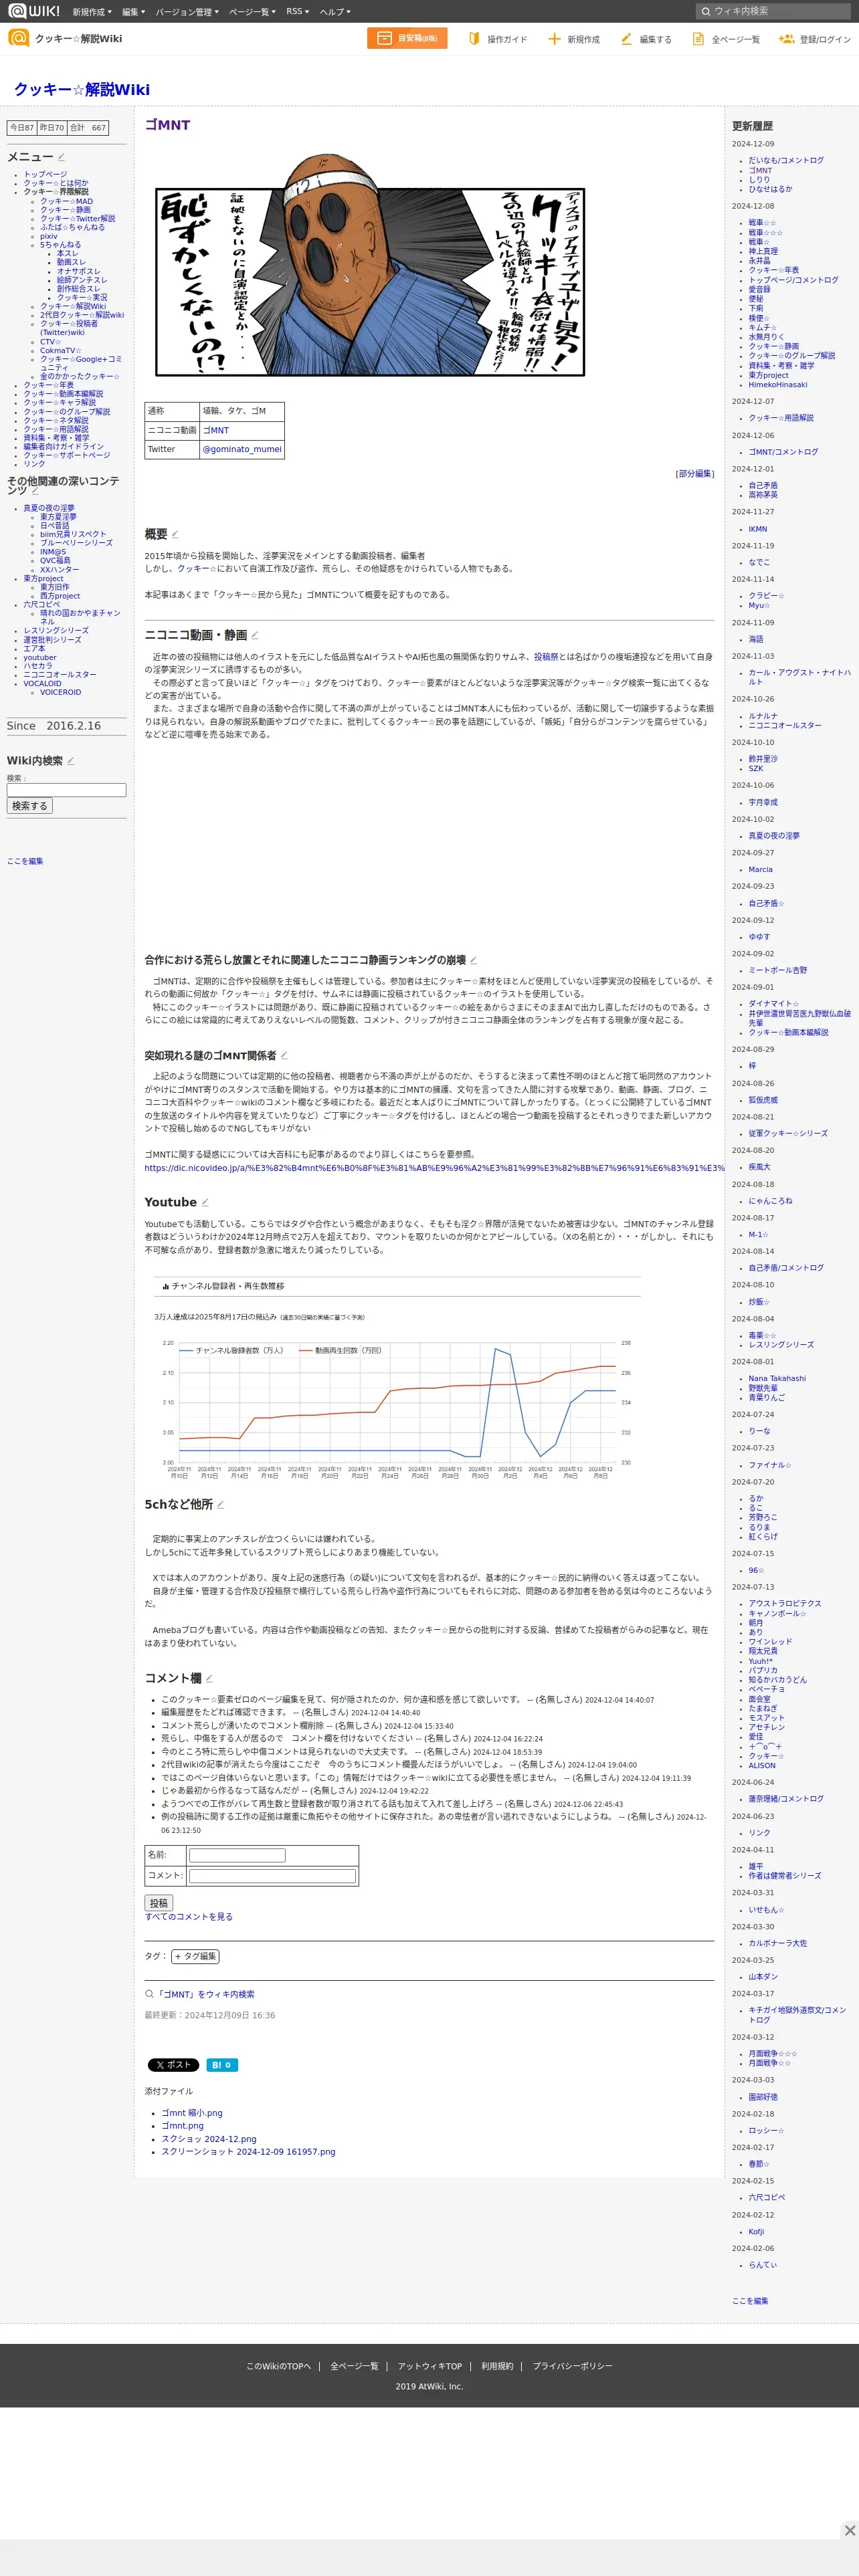Click the orange @ wiki icon beside site name
This screenshot has width=859, height=2576.
18,38
